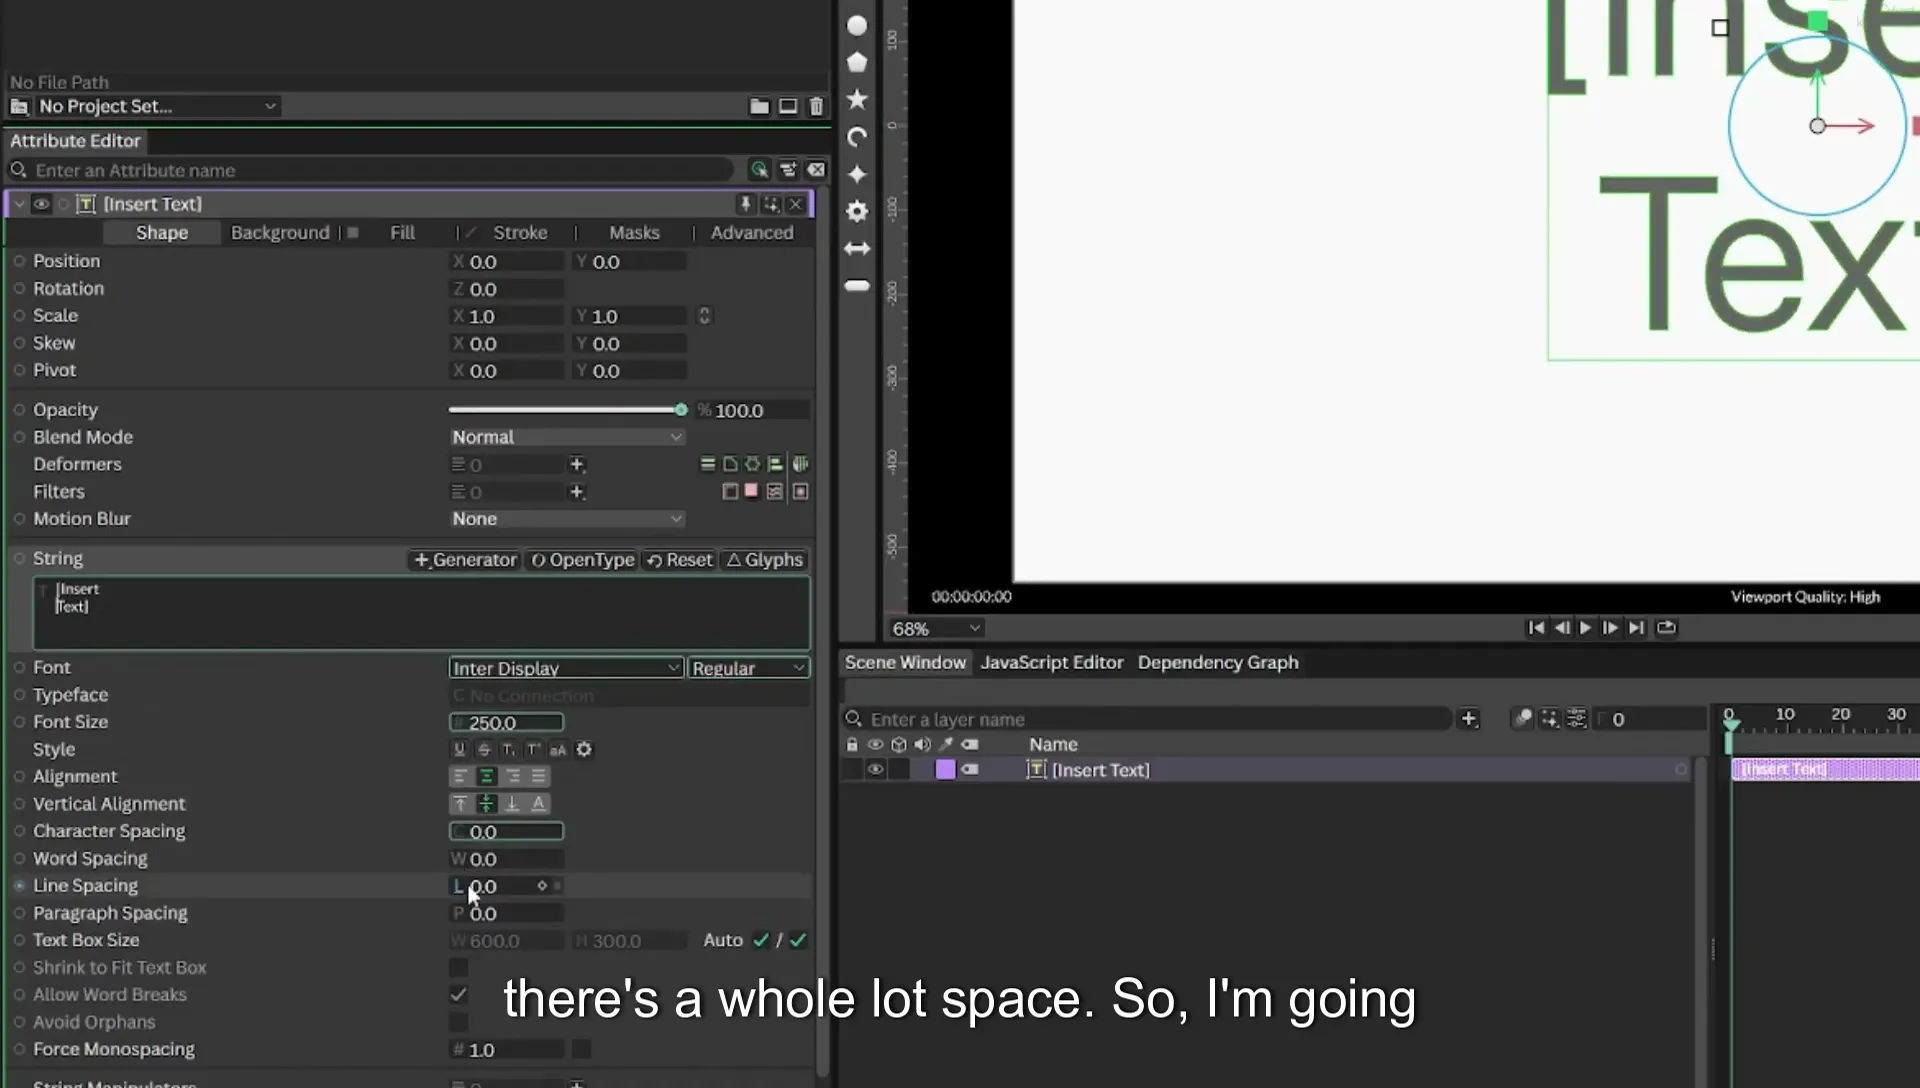1920x1088 pixels.
Task: Set text alignment to center
Action: 486,776
